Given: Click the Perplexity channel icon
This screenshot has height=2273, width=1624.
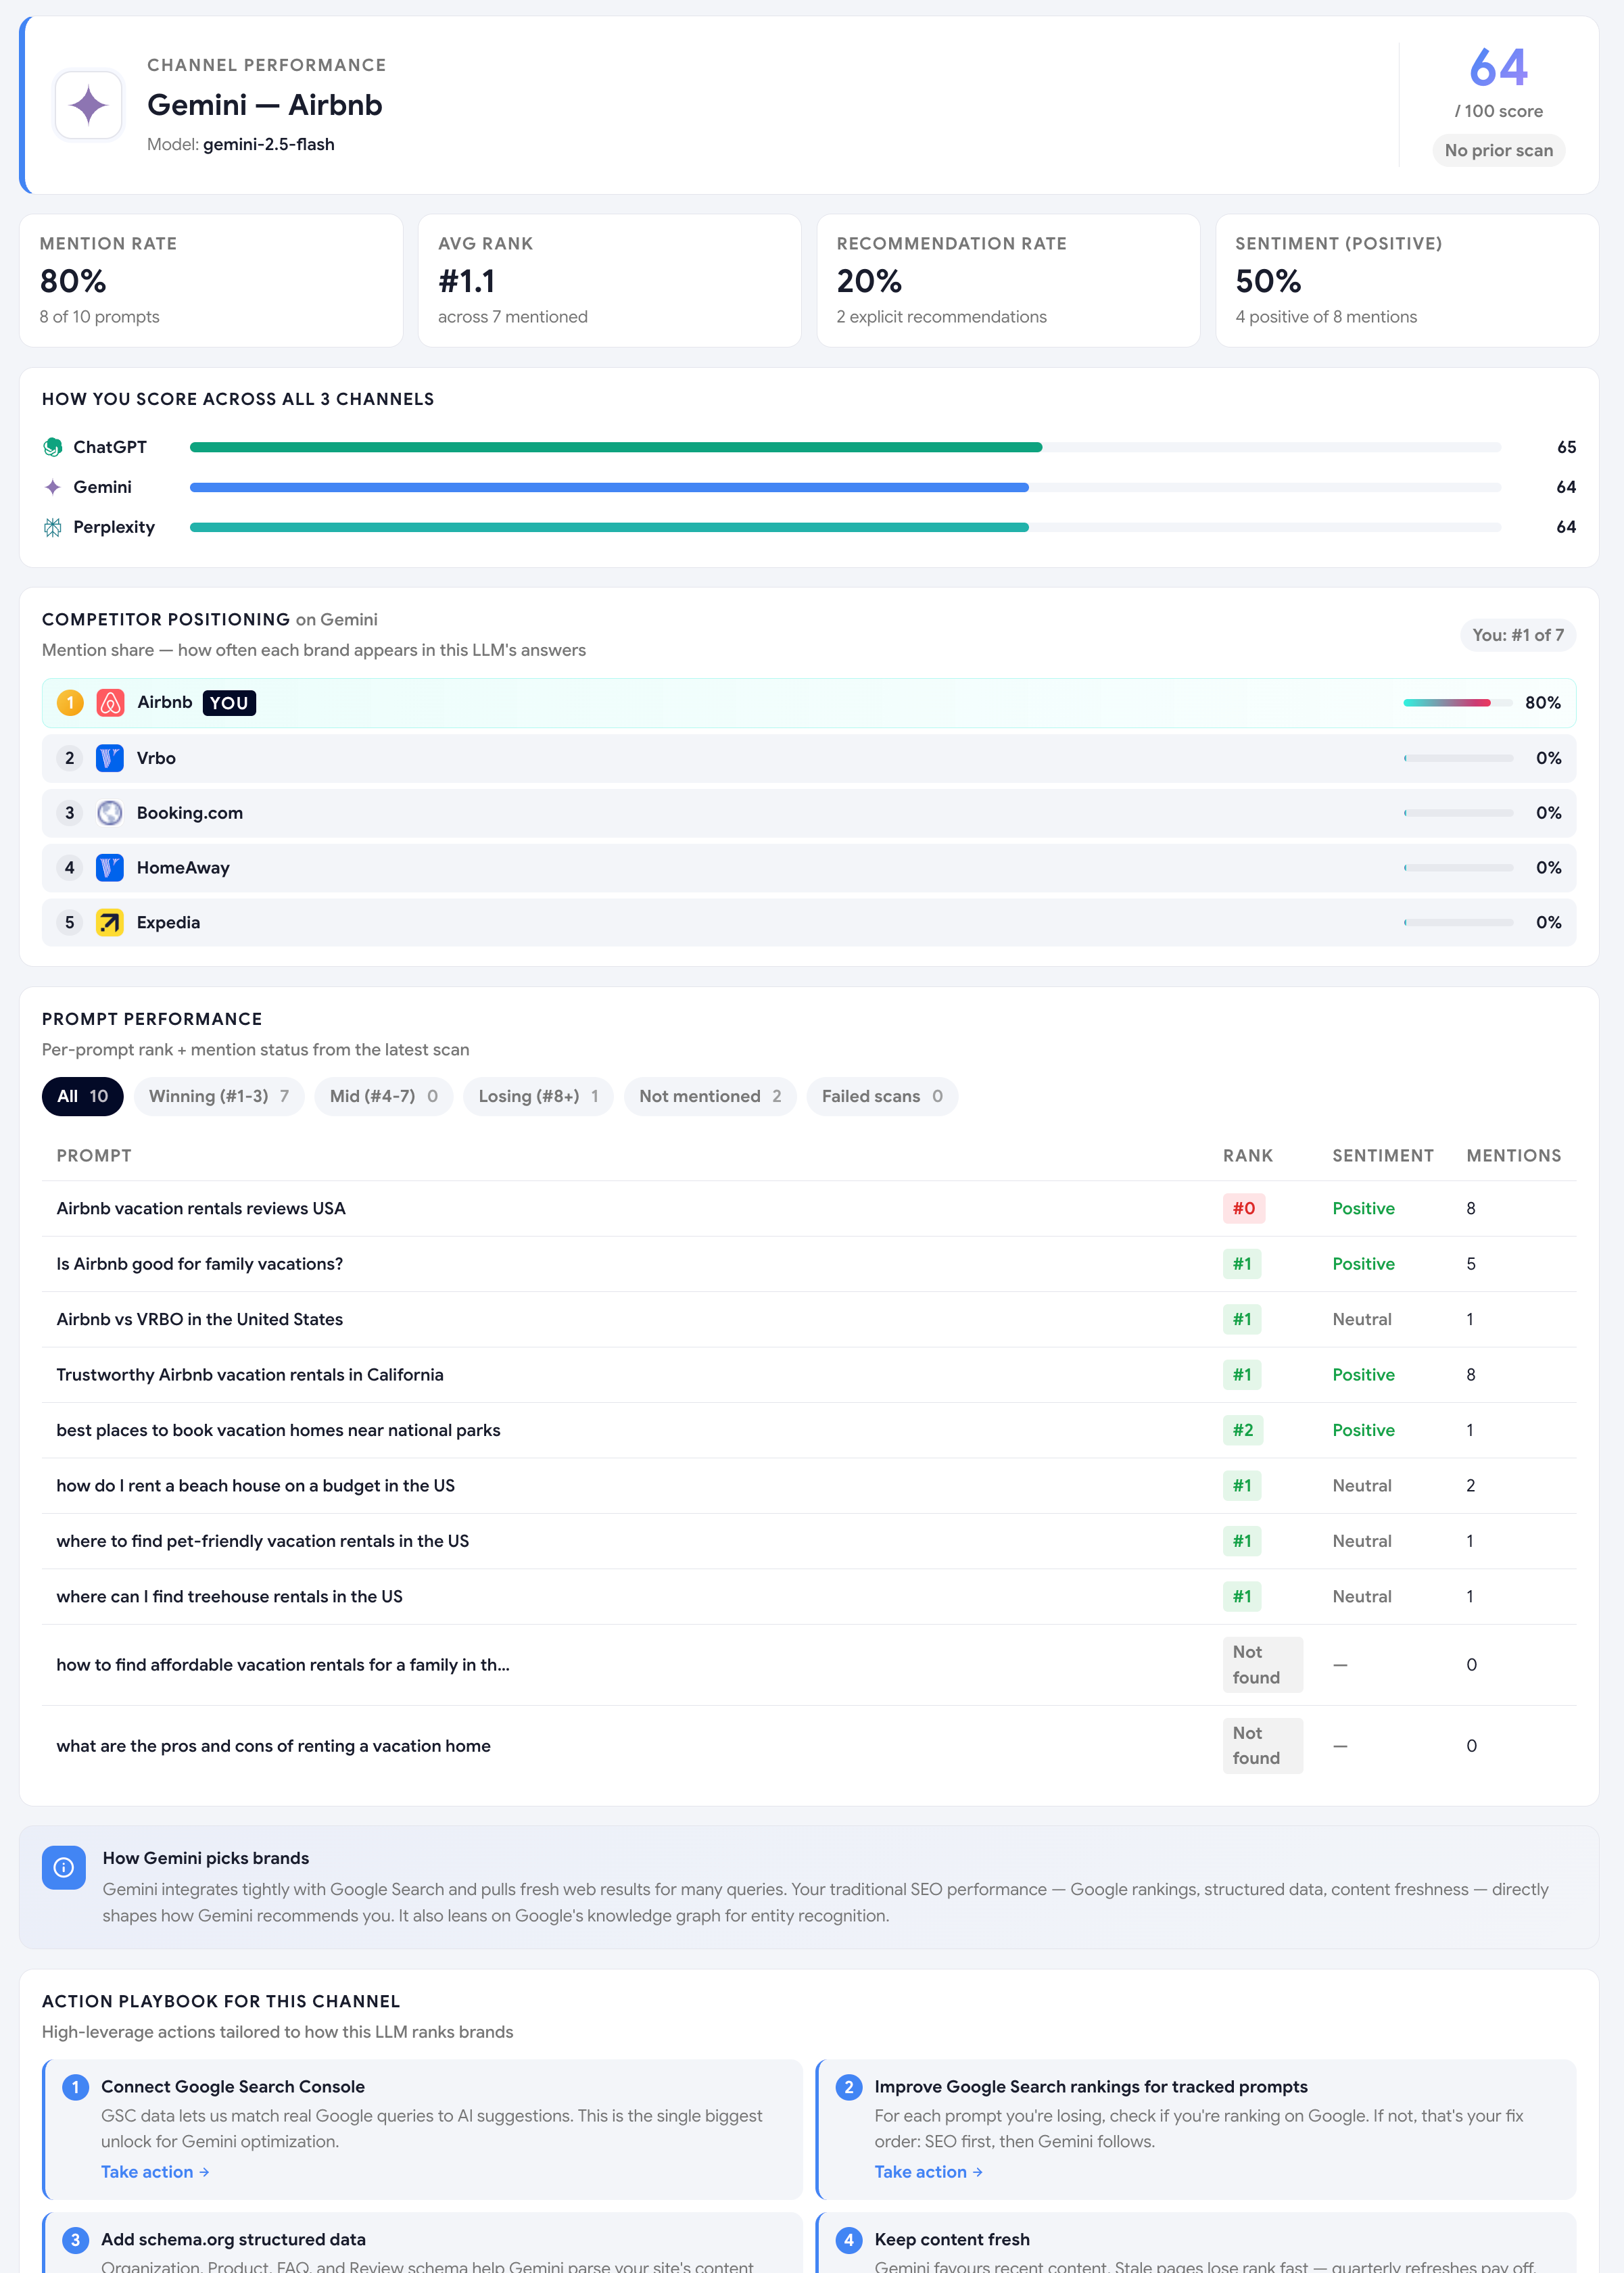Looking at the screenshot, I should [x=53, y=527].
